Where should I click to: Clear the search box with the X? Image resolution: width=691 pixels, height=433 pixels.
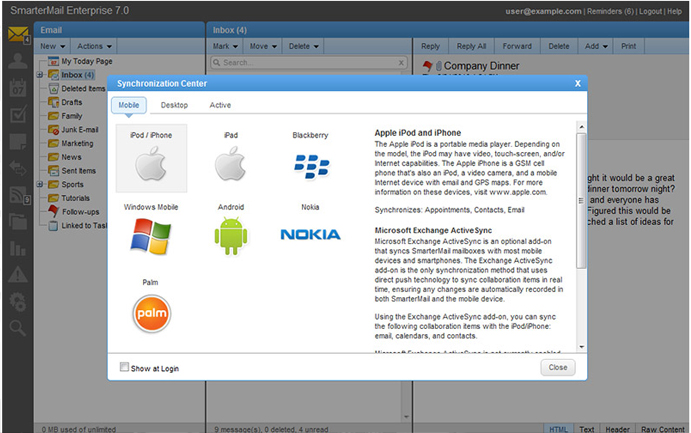[401, 63]
